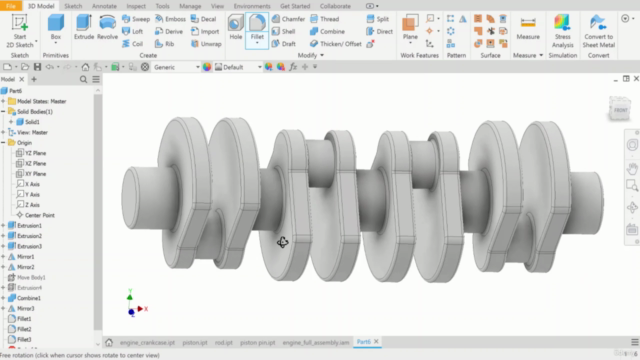Select the Shell tool
This screenshot has height=360, width=640.
[283, 31]
